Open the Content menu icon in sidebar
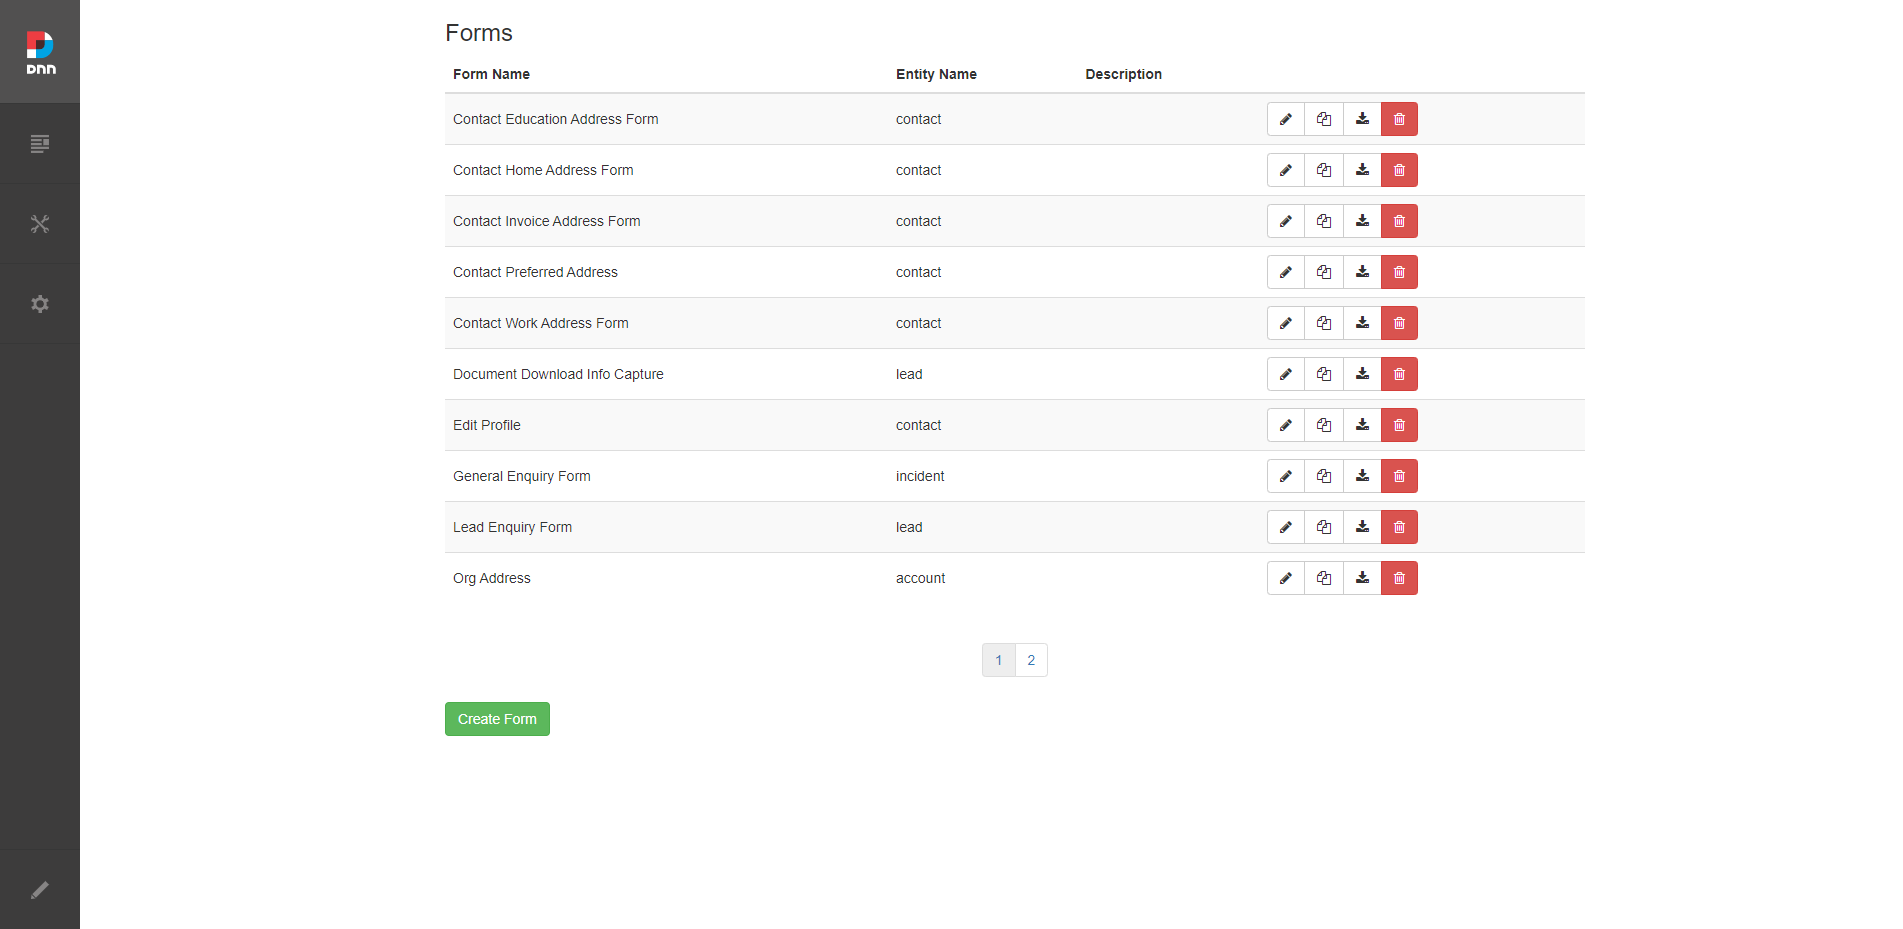The image size is (1903, 929). point(40,144)
